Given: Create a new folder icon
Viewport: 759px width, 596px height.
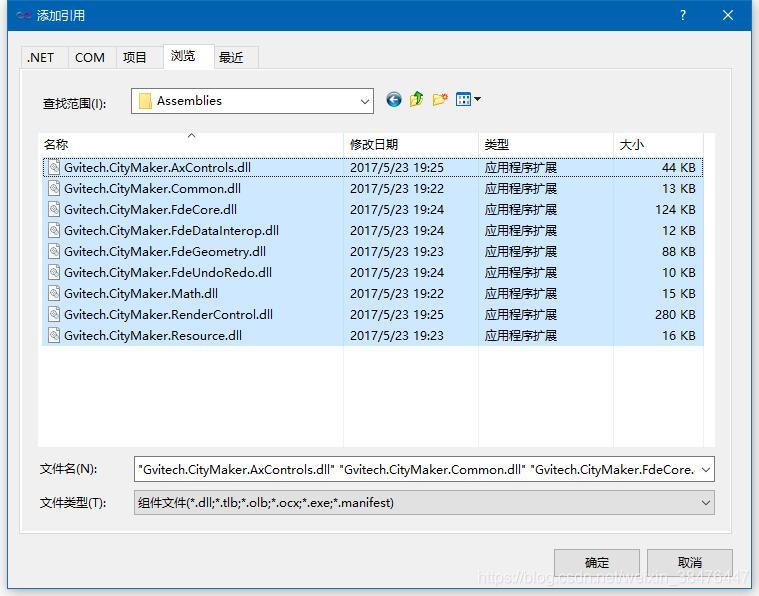Looking at the screenshot, I should (440, 99).
